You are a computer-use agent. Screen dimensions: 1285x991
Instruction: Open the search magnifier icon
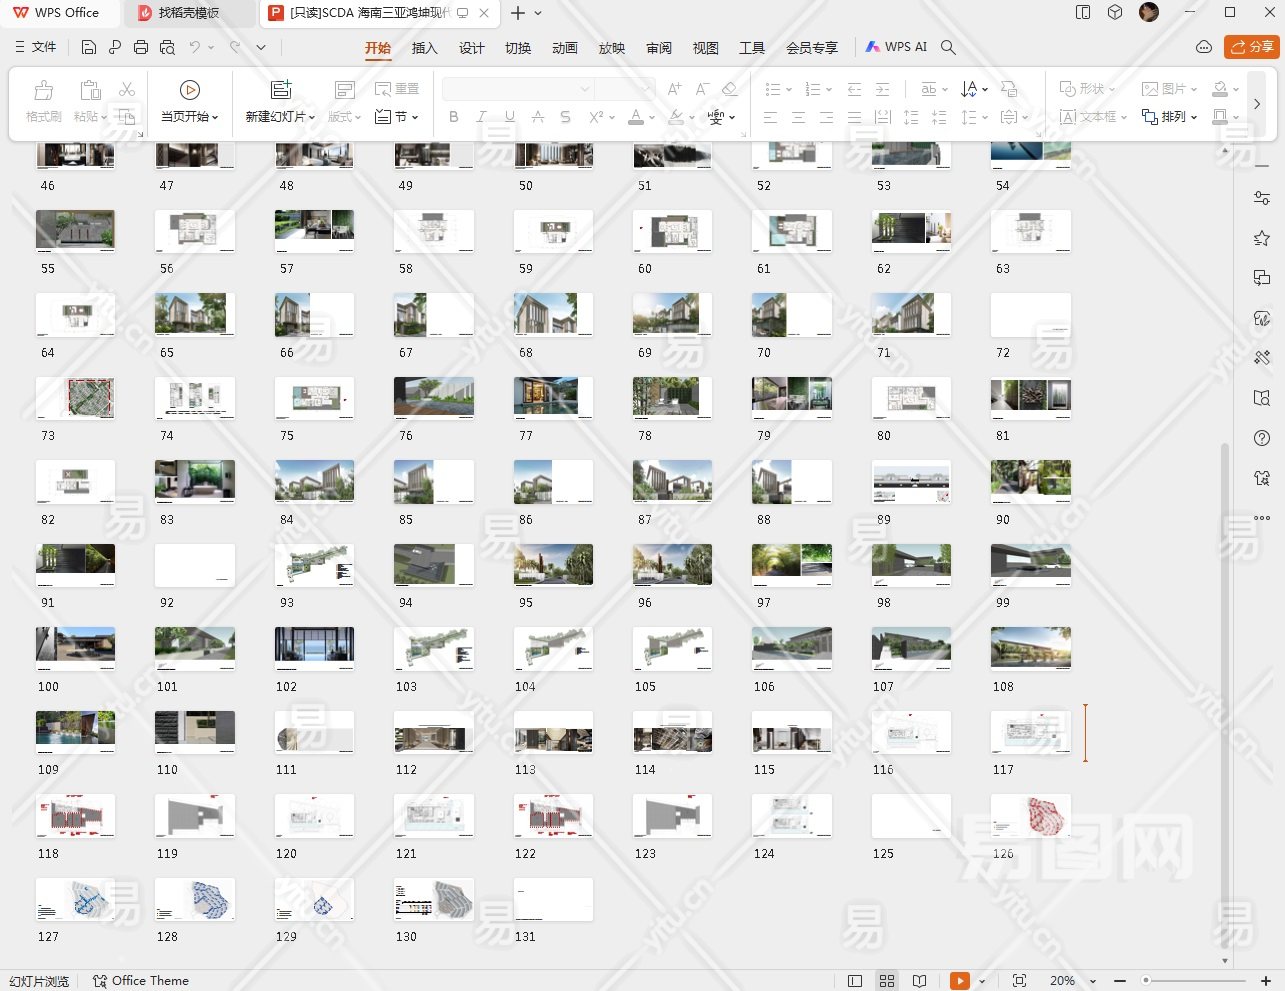tap(948, 47)
